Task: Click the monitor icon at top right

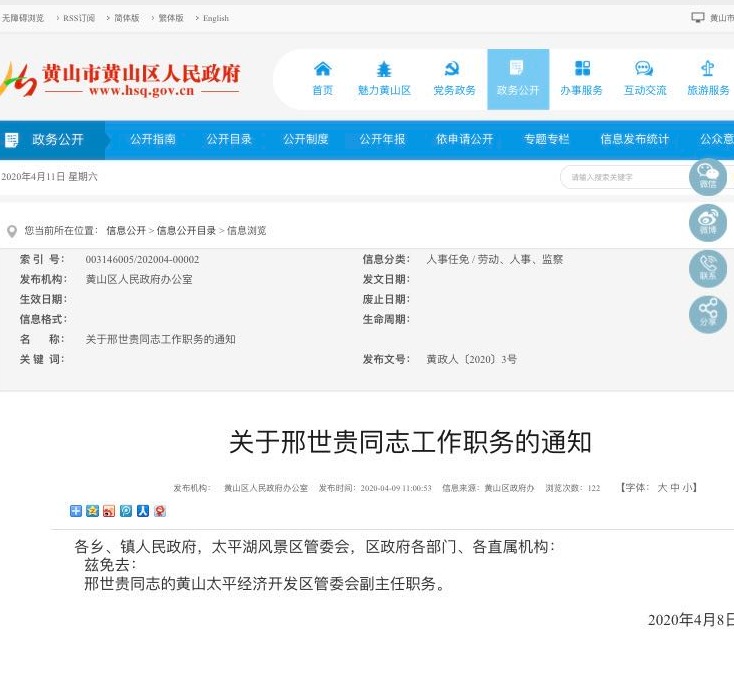Action: tap(697, 18)
